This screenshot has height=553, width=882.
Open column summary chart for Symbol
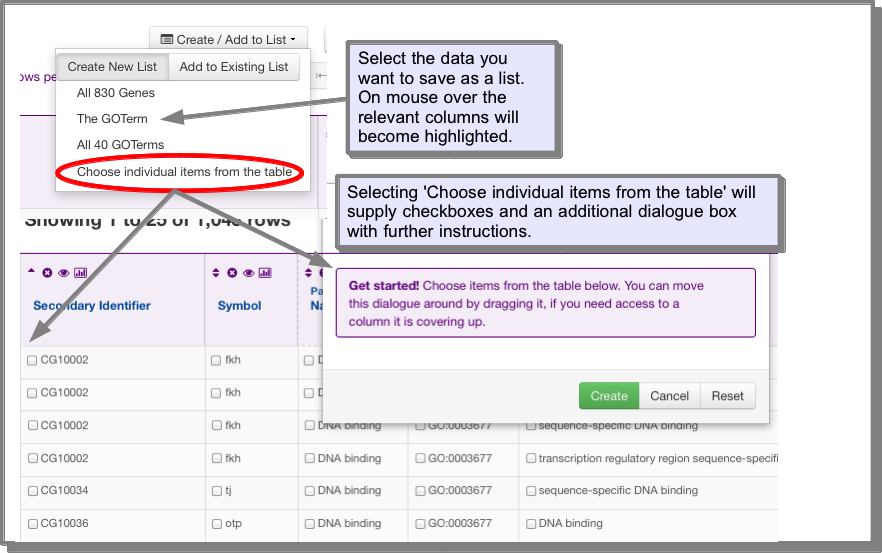click(x=265, y=273)
